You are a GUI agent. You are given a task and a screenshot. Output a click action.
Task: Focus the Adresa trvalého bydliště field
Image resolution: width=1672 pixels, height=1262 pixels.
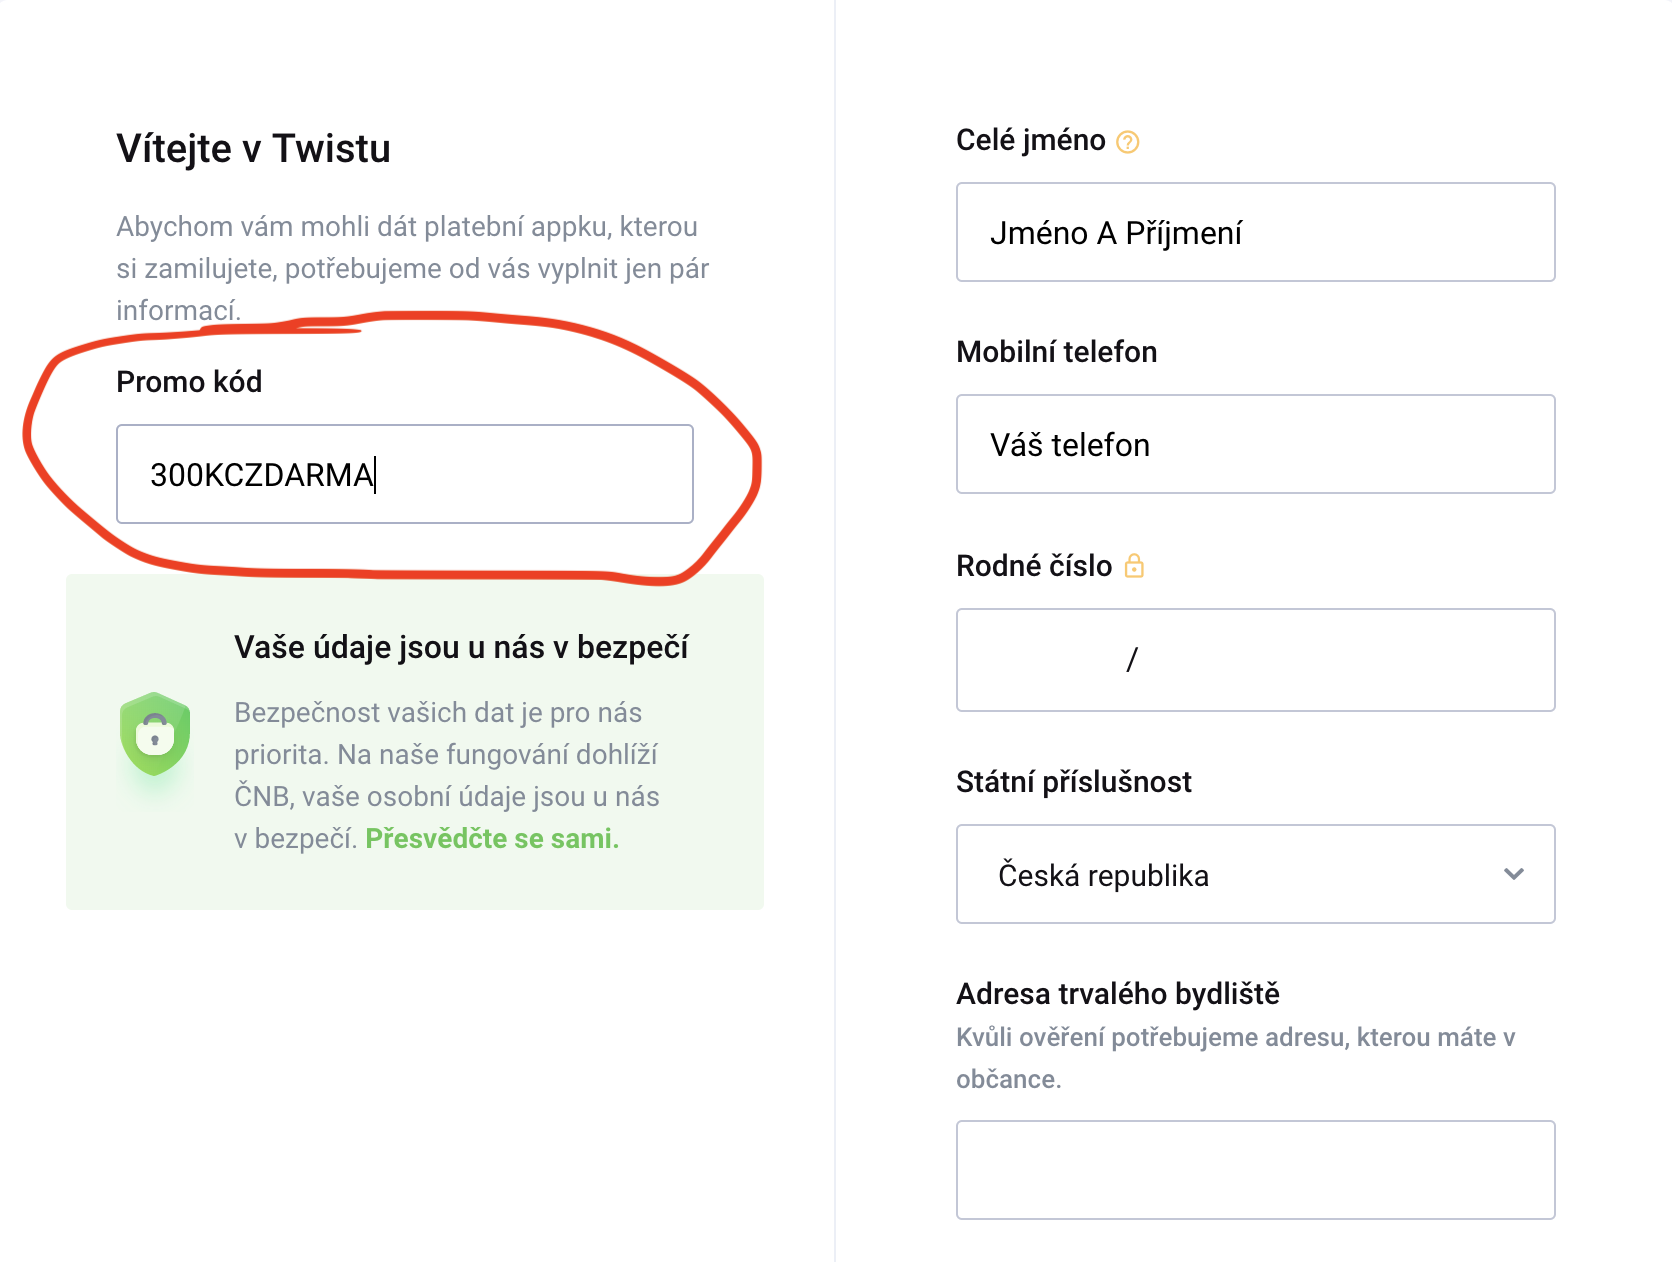pos(1255,1170)
